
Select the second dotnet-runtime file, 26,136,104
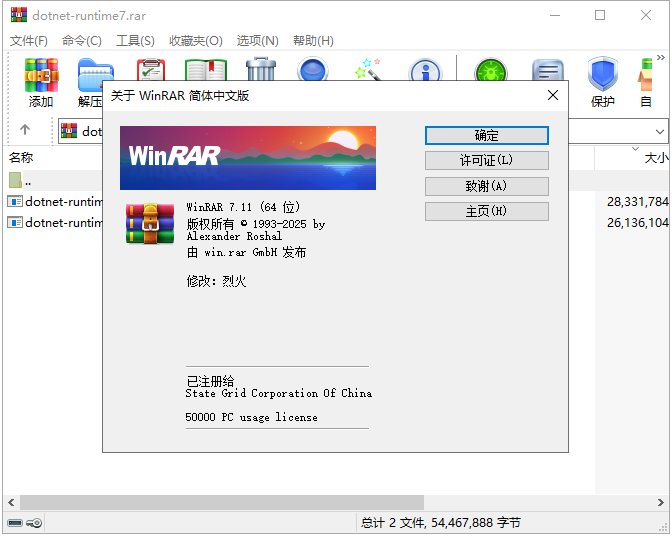(55, 222)
